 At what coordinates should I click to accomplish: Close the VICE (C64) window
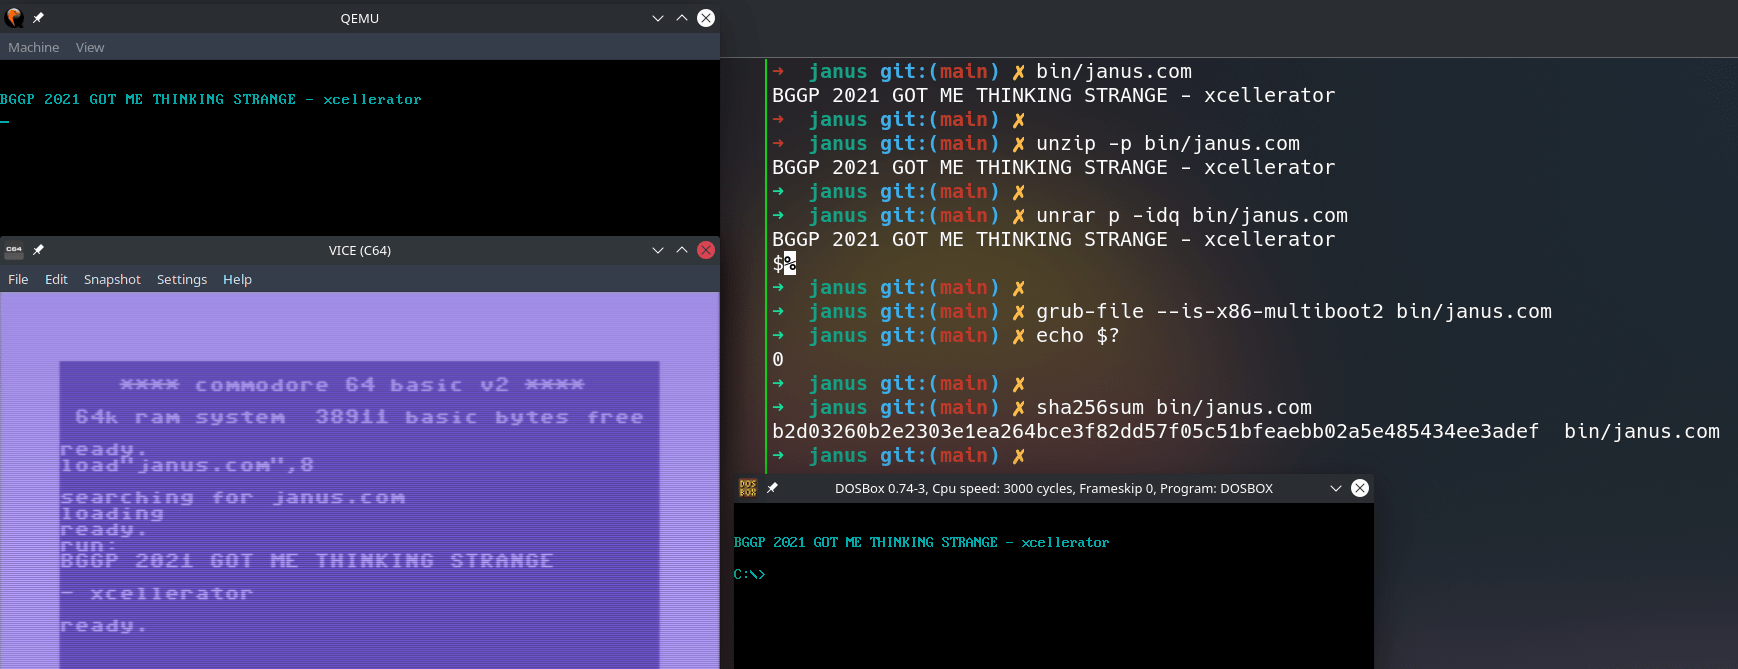pos(706,250)
